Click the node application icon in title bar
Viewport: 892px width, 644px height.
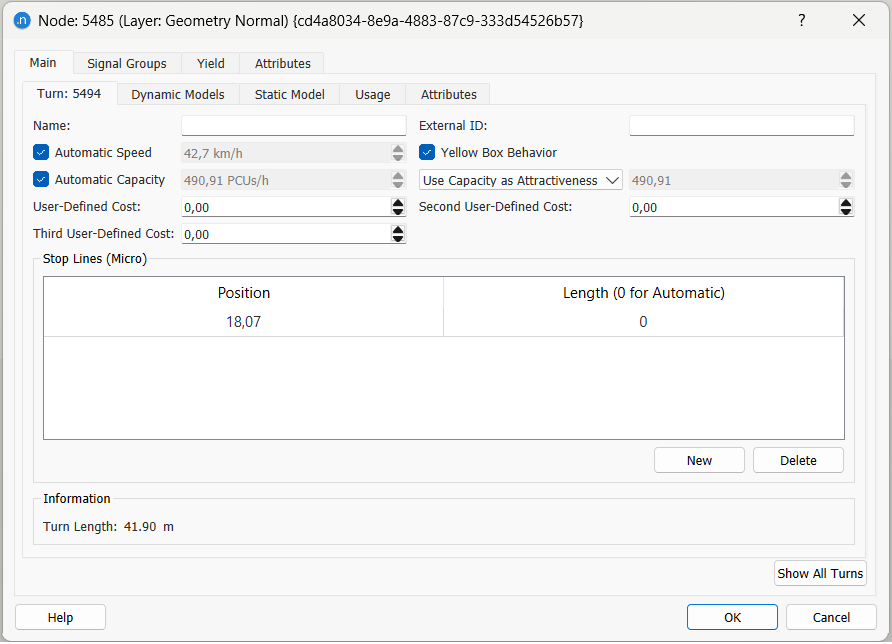[22, 20]
